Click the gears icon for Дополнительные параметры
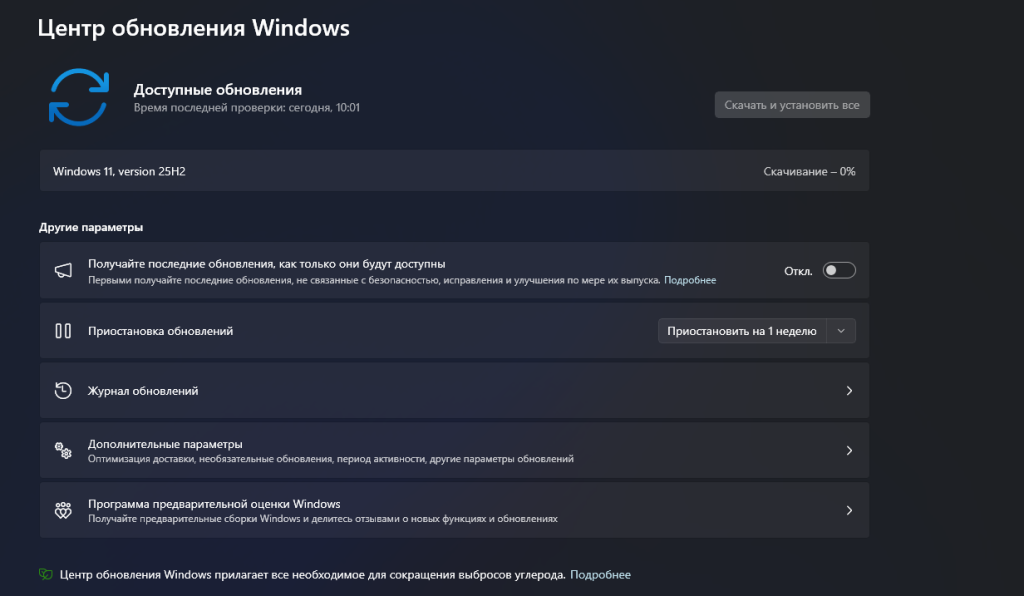 click(x=63, y=451)
